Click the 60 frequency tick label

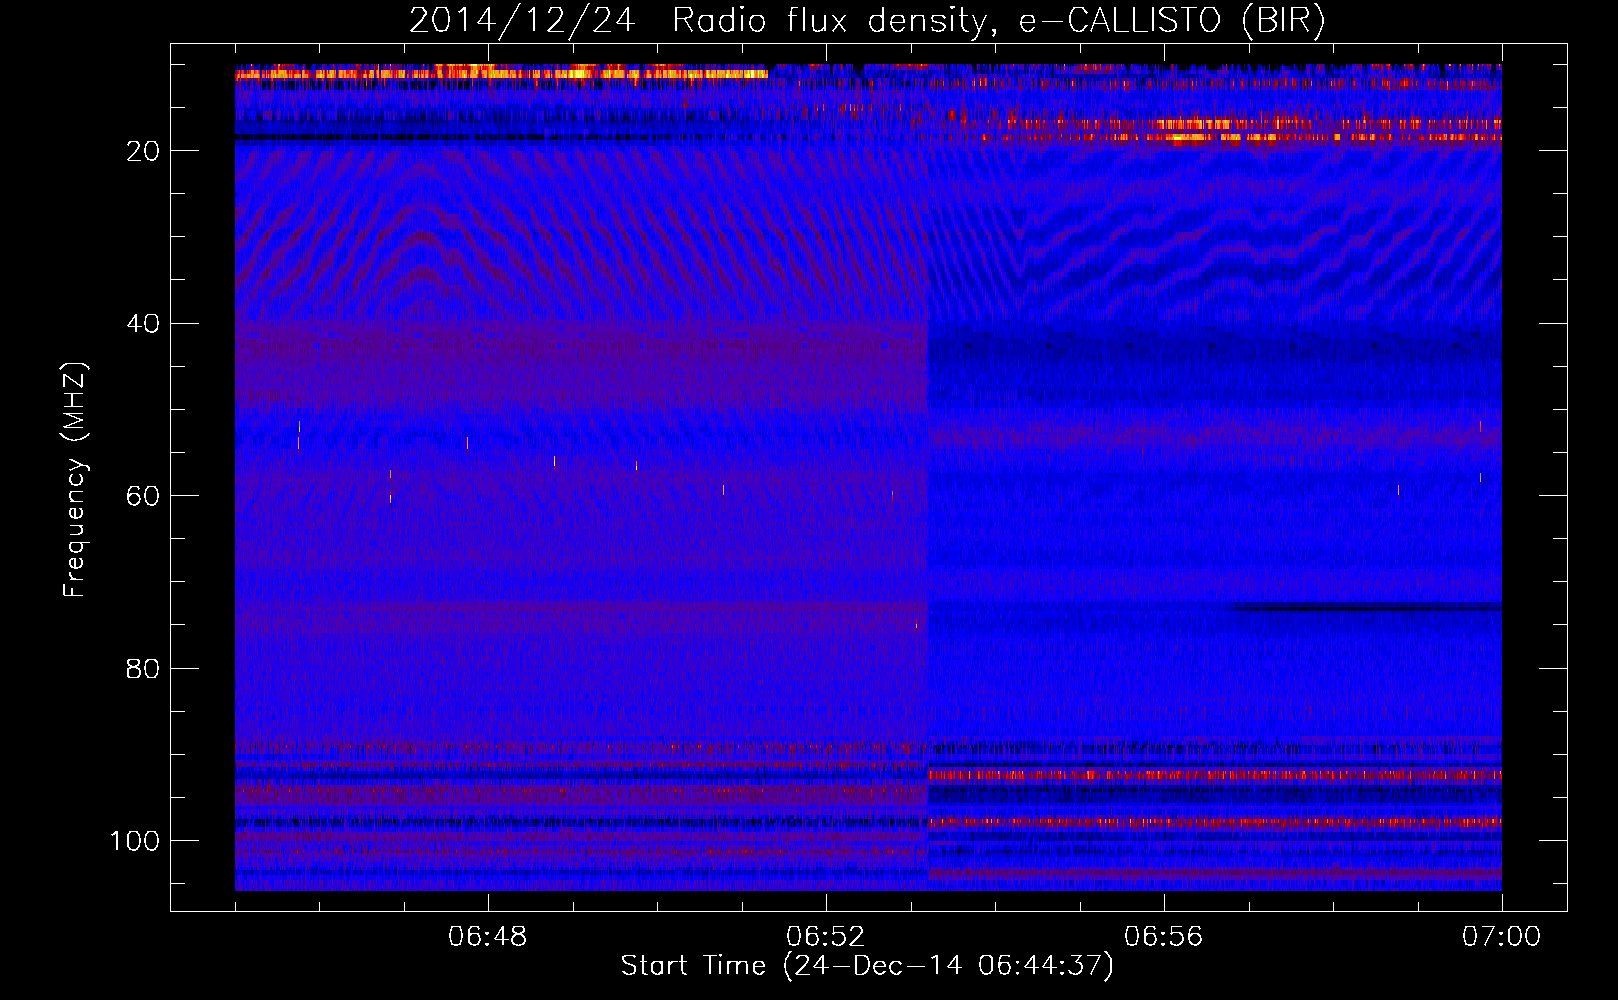point(143,497)
